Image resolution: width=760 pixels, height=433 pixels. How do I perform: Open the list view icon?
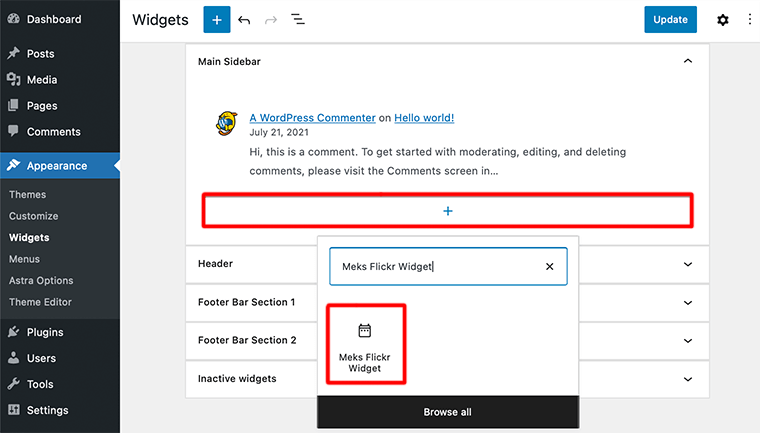pyautogui.click(x=298, y=19)
